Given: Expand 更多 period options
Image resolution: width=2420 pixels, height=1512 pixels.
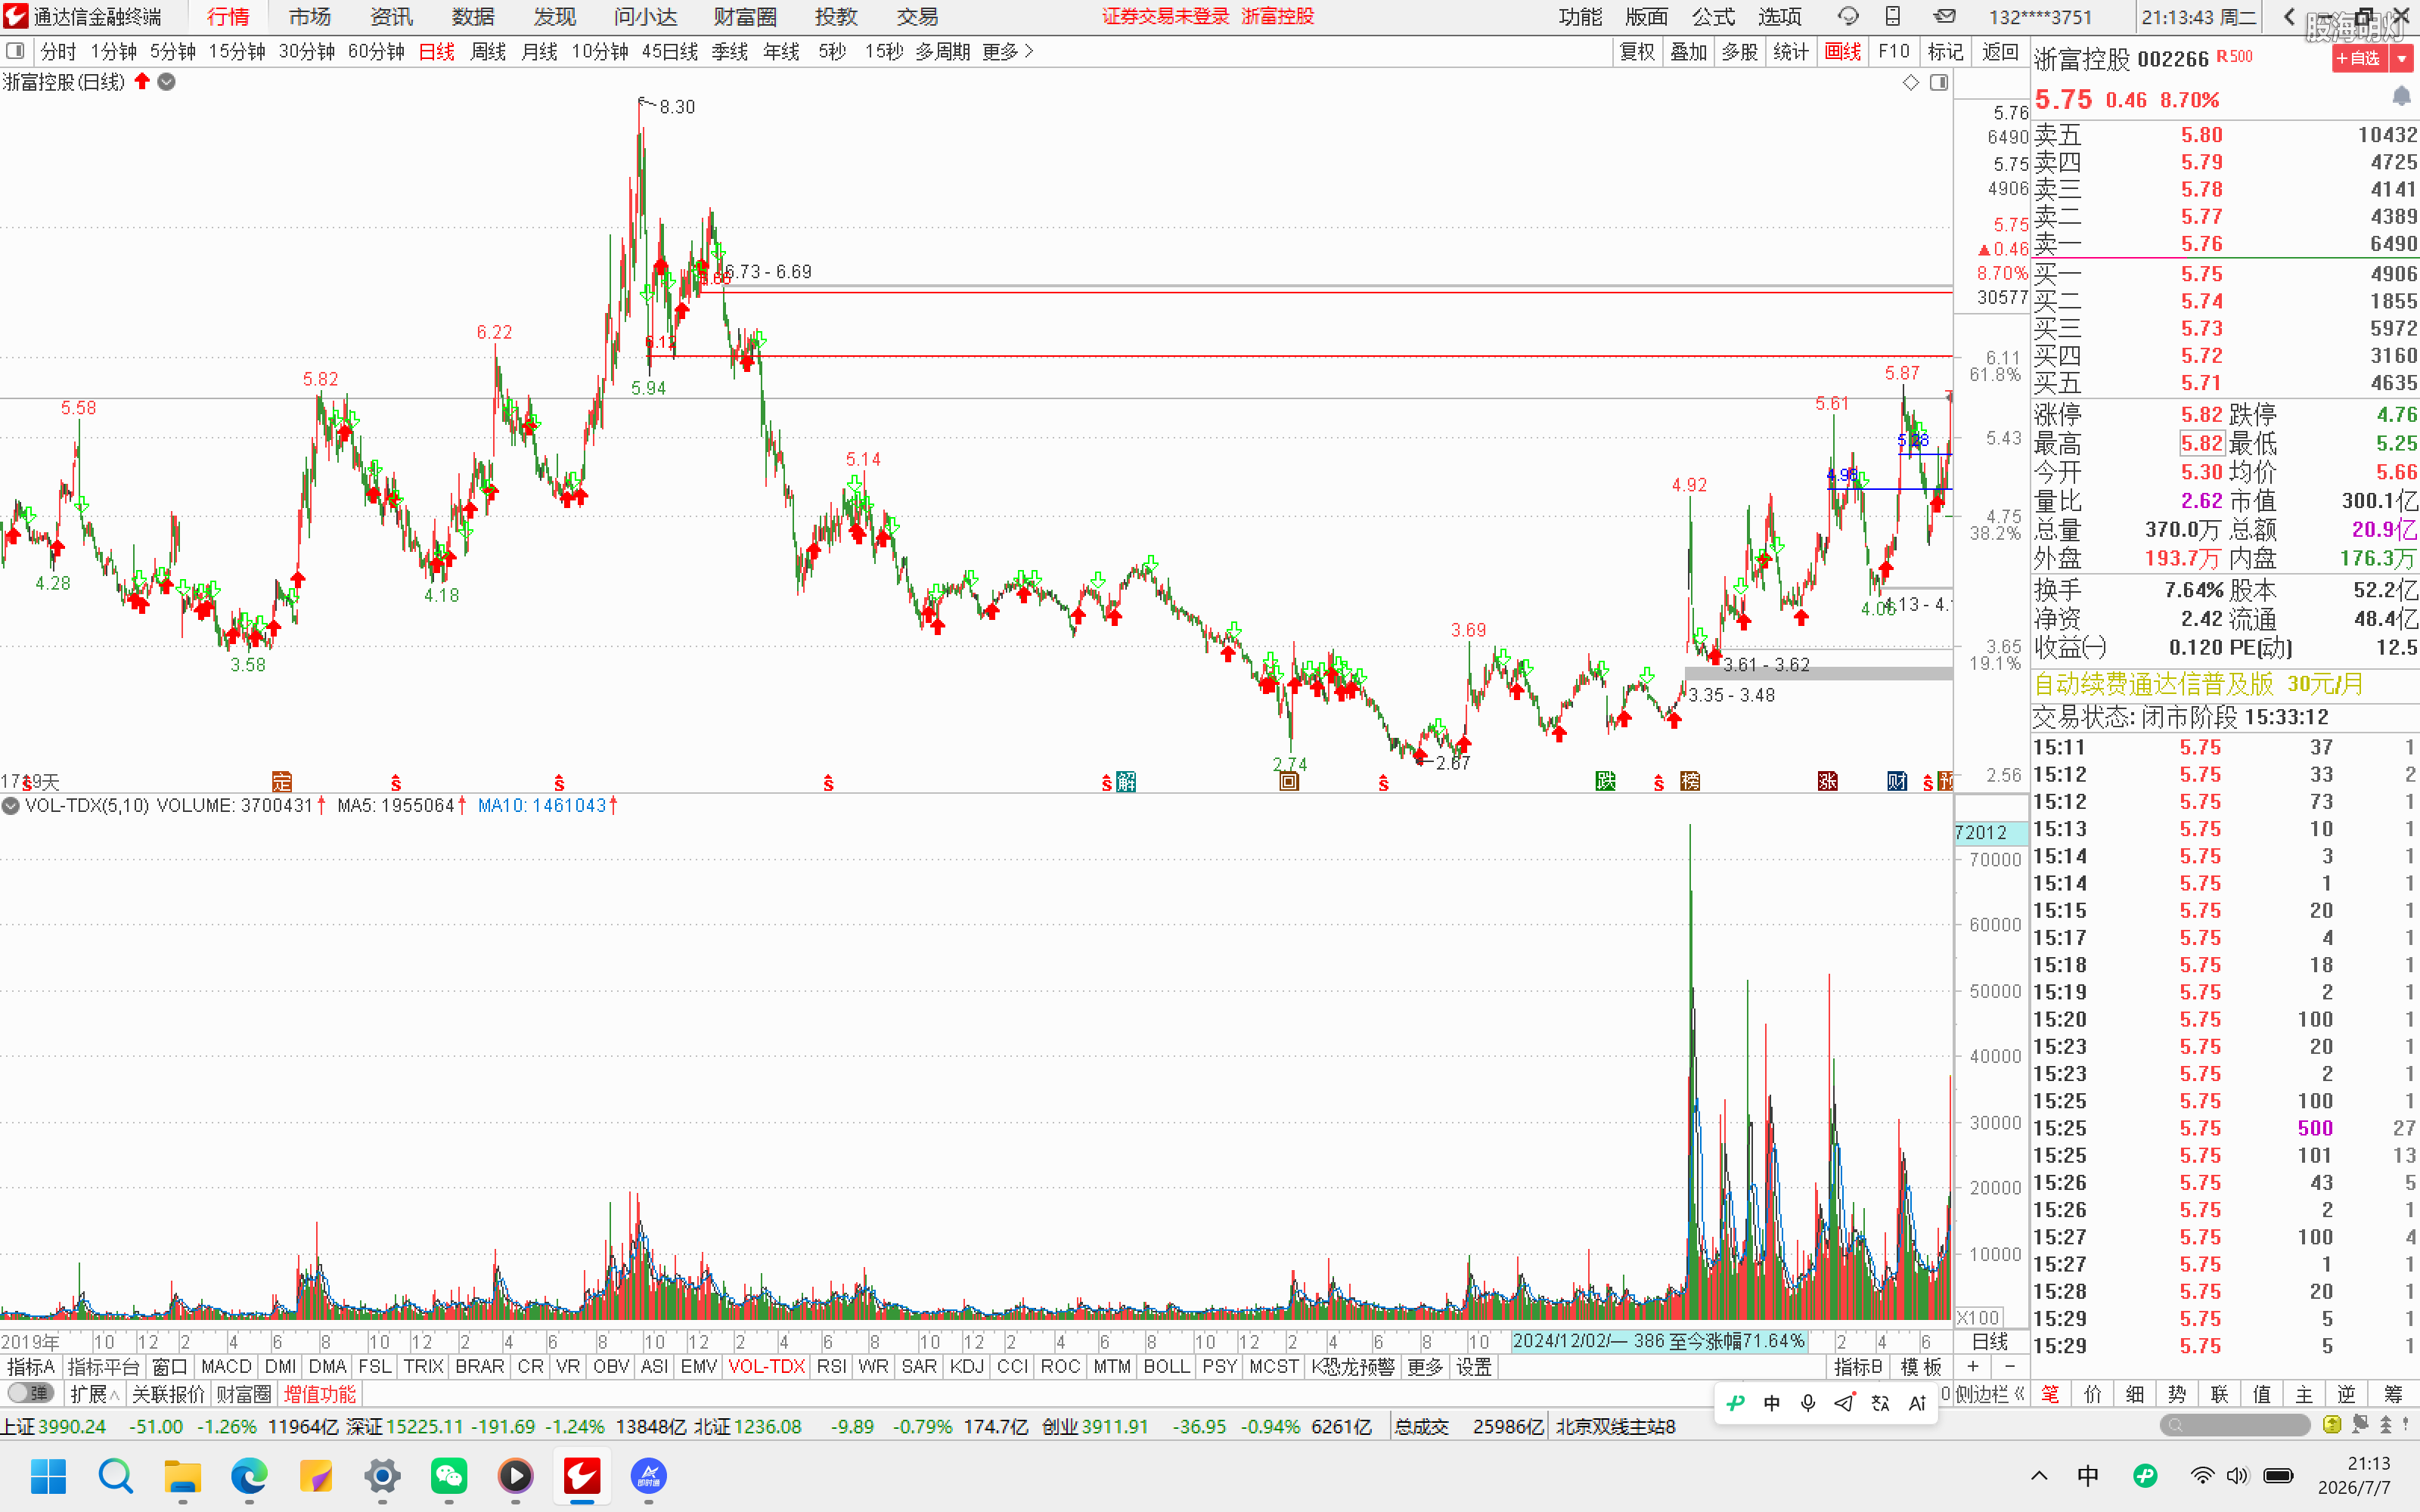Looking at the screenshot, I should tap(1007, 51).
